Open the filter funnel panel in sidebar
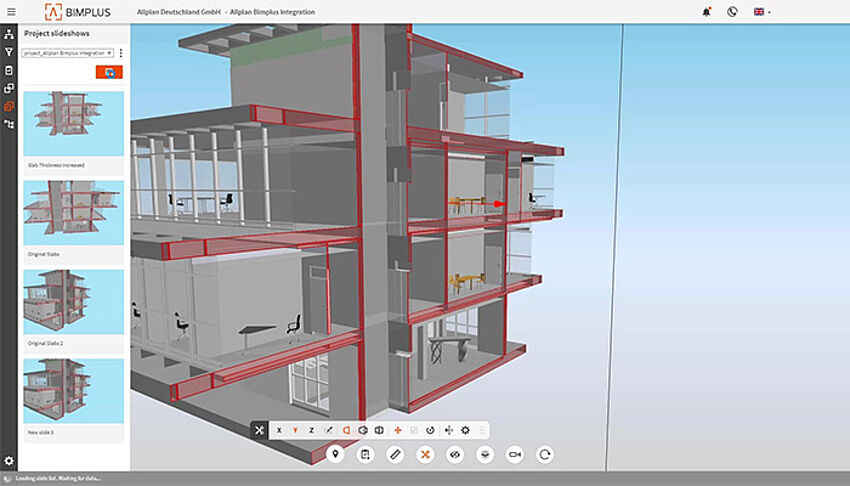This screenshot has height=486, width=850. click(x=9, y=52)
